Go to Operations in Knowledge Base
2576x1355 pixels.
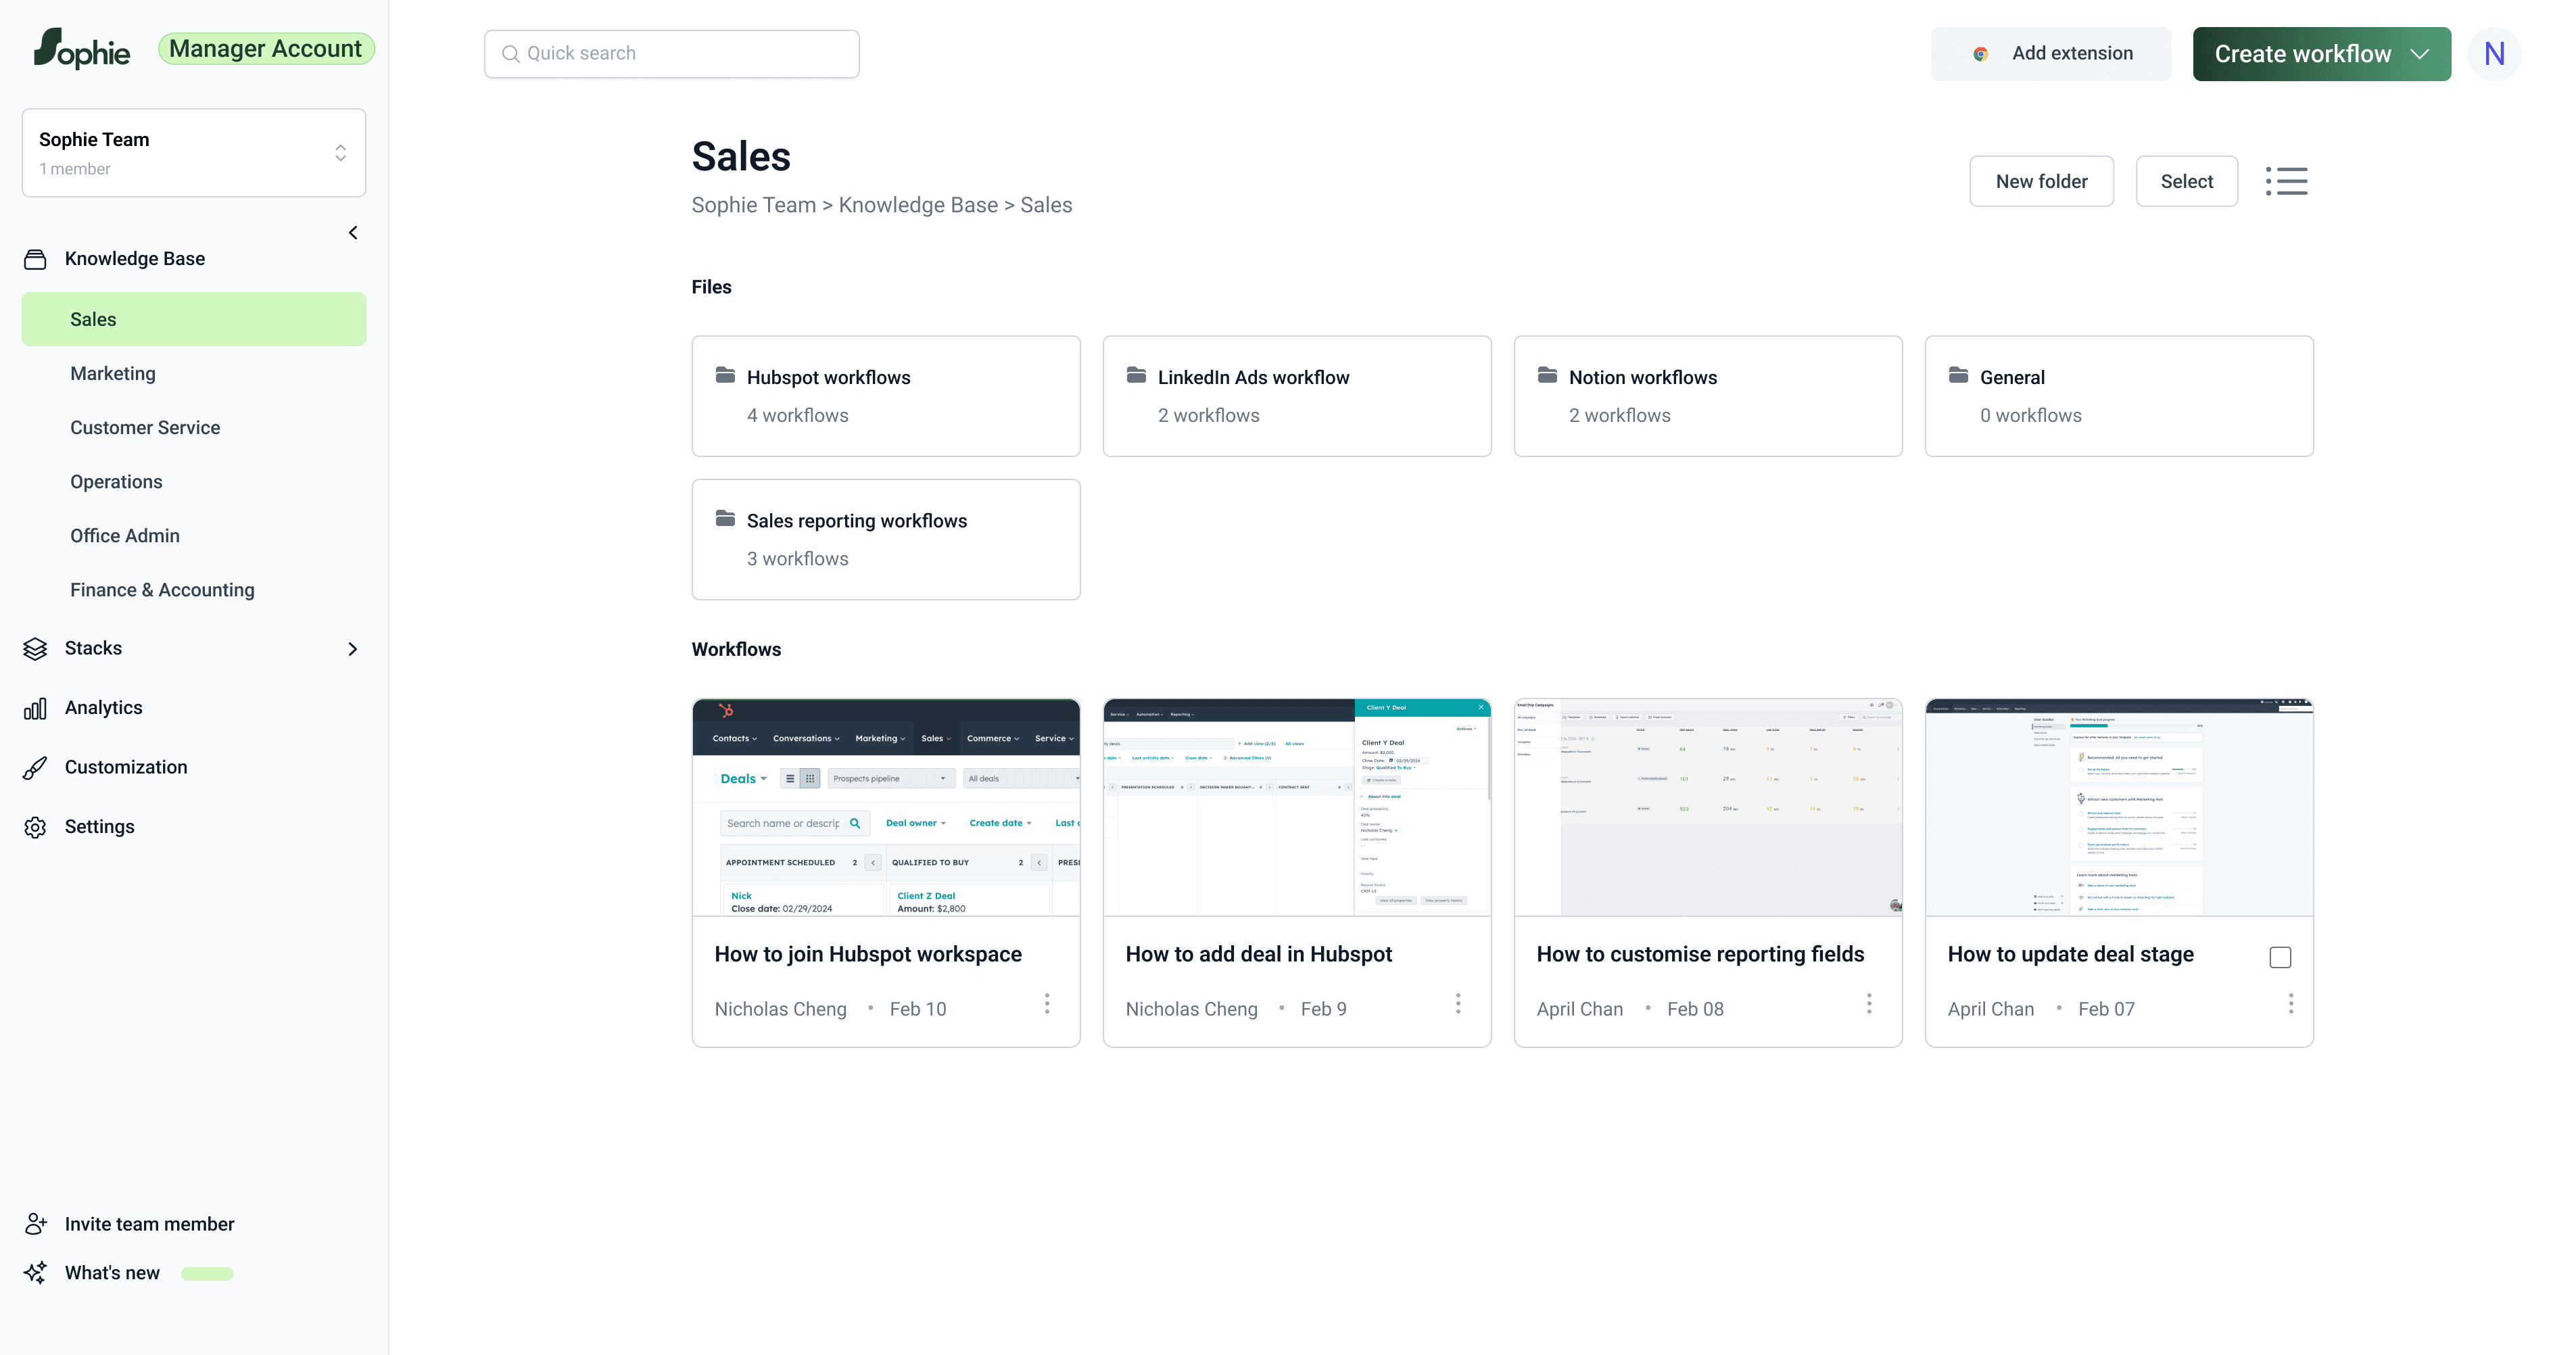[x=116, y=481]
